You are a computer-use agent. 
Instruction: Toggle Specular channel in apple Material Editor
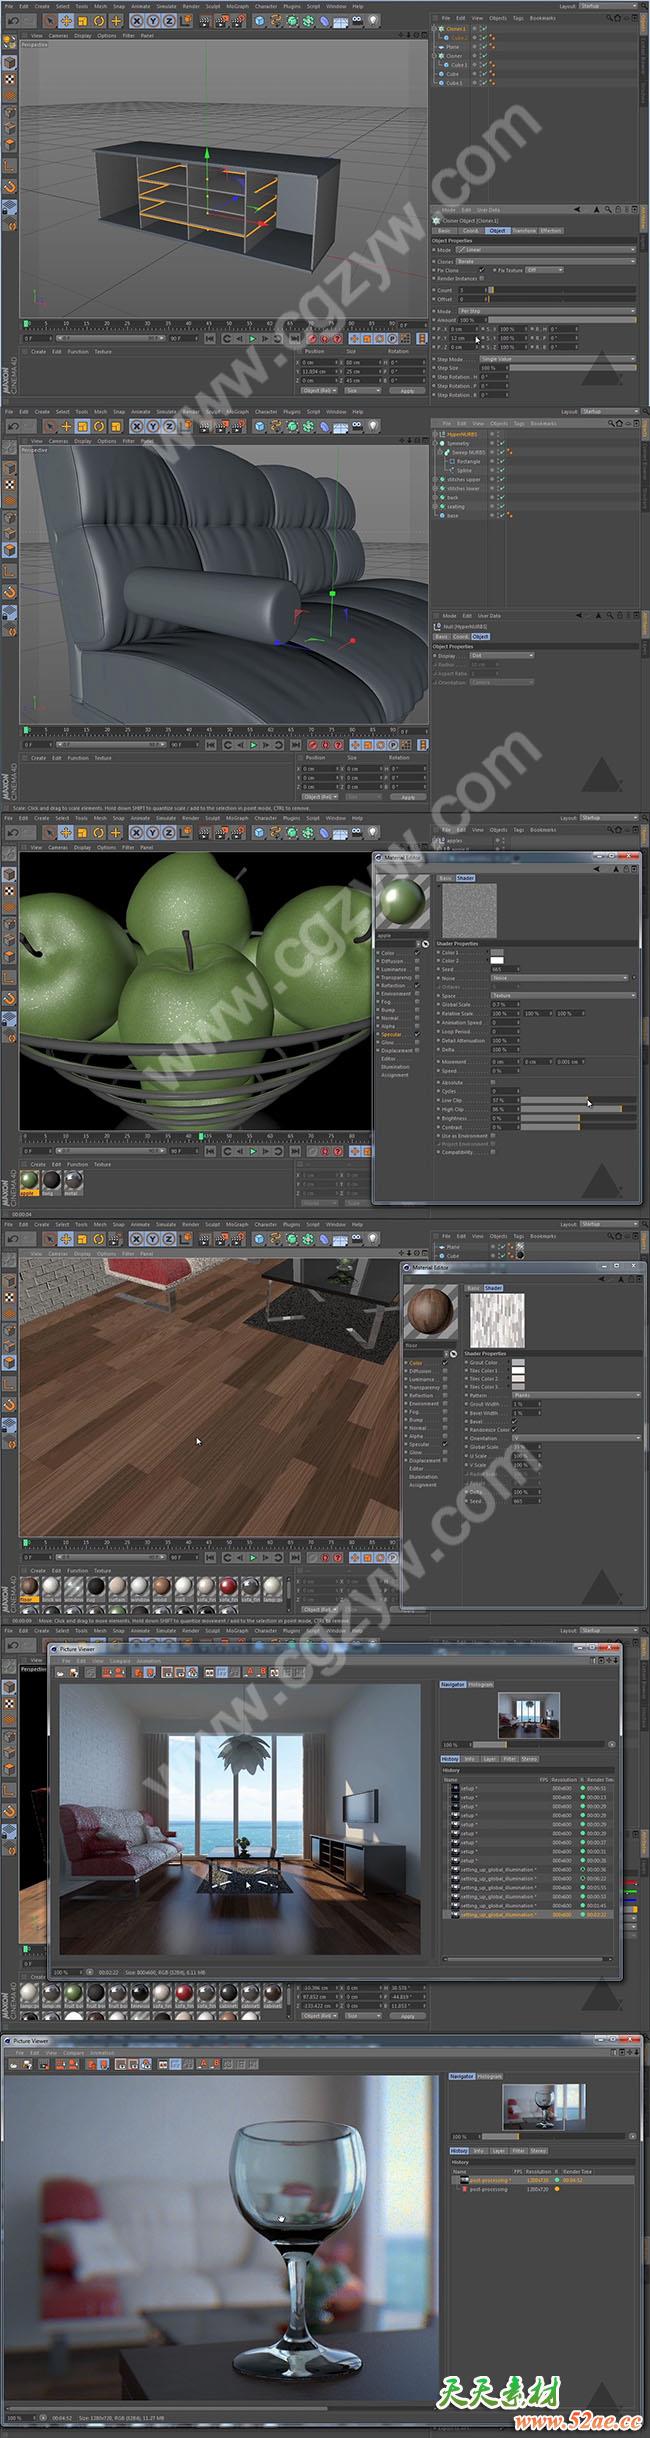pyautogui.click(x=417, y=1034)
